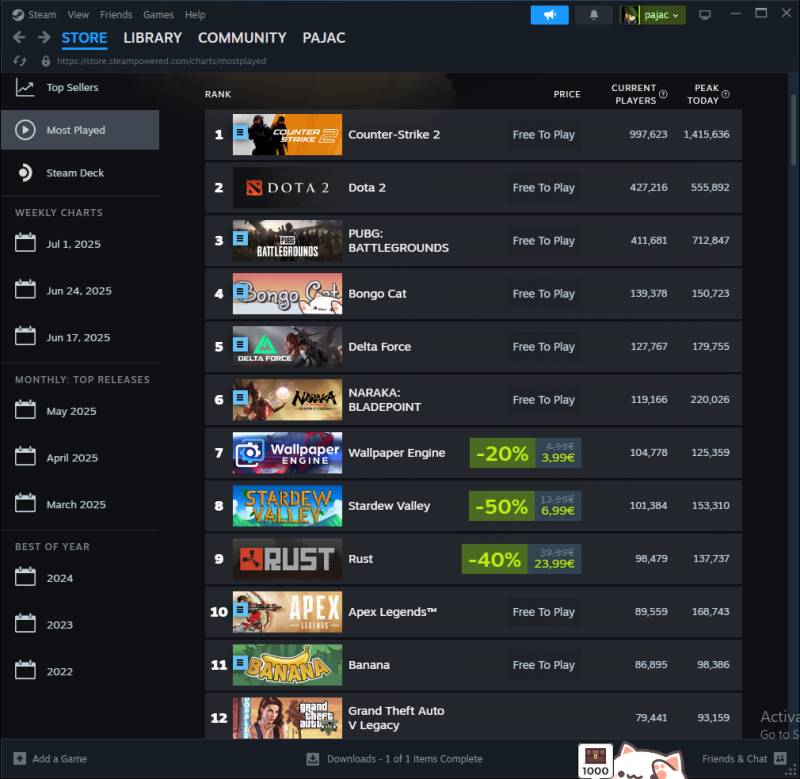Click Free To Play button for Dota 2

[543, 188]
